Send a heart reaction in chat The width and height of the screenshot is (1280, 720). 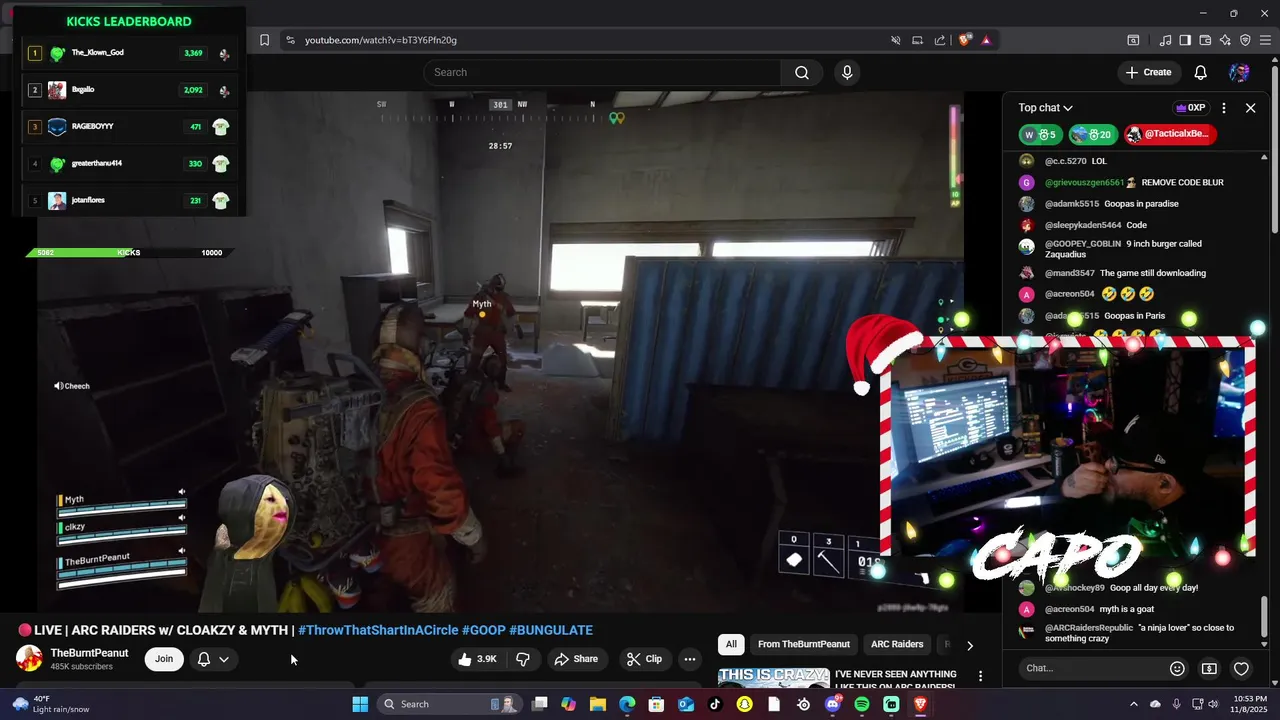coord(1241,668)
